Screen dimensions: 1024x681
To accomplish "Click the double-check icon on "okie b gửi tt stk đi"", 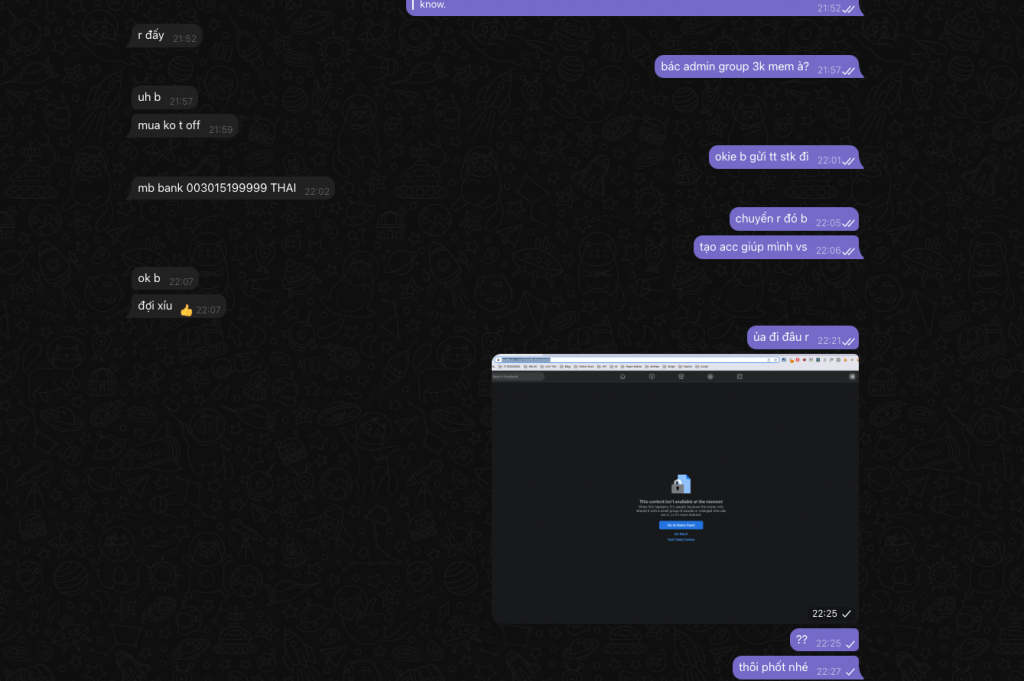I will tap(848, 161).
